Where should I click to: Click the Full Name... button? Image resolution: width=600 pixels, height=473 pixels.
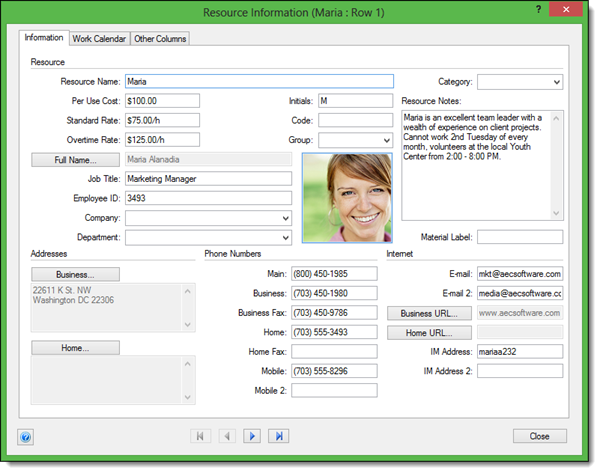(75, 159)
